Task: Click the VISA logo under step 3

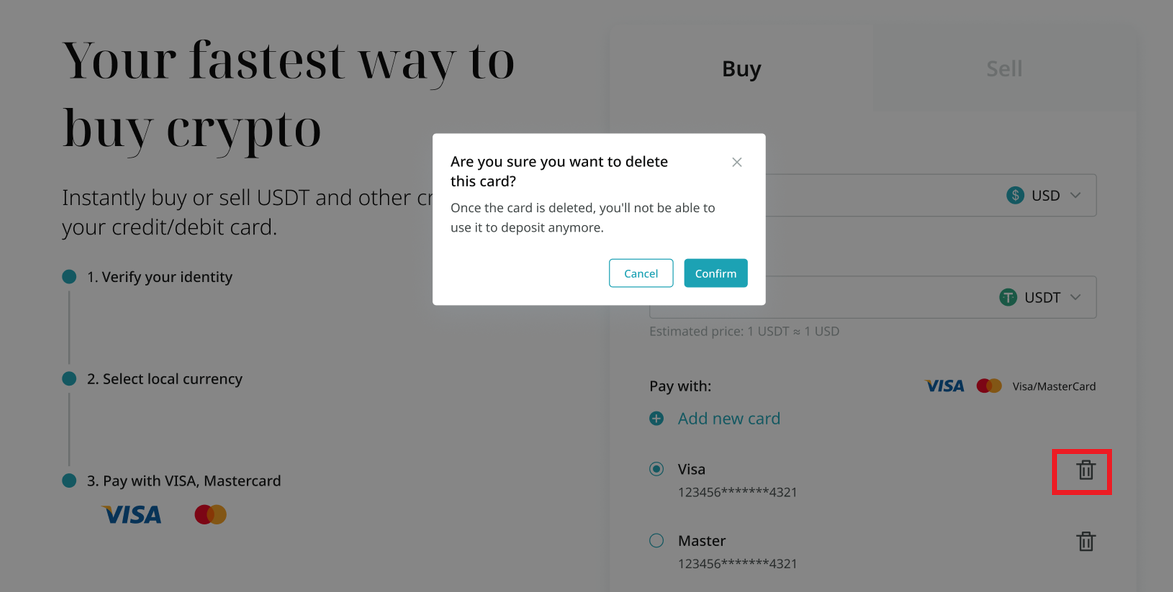Action: tap(132, 514)
